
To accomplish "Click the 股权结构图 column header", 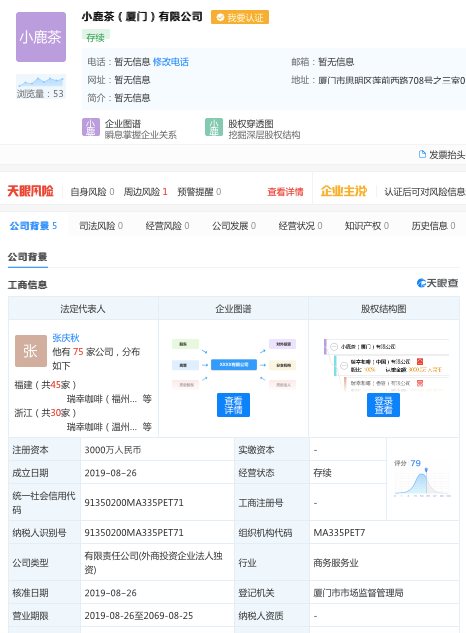I will click(x=384, y=309).
